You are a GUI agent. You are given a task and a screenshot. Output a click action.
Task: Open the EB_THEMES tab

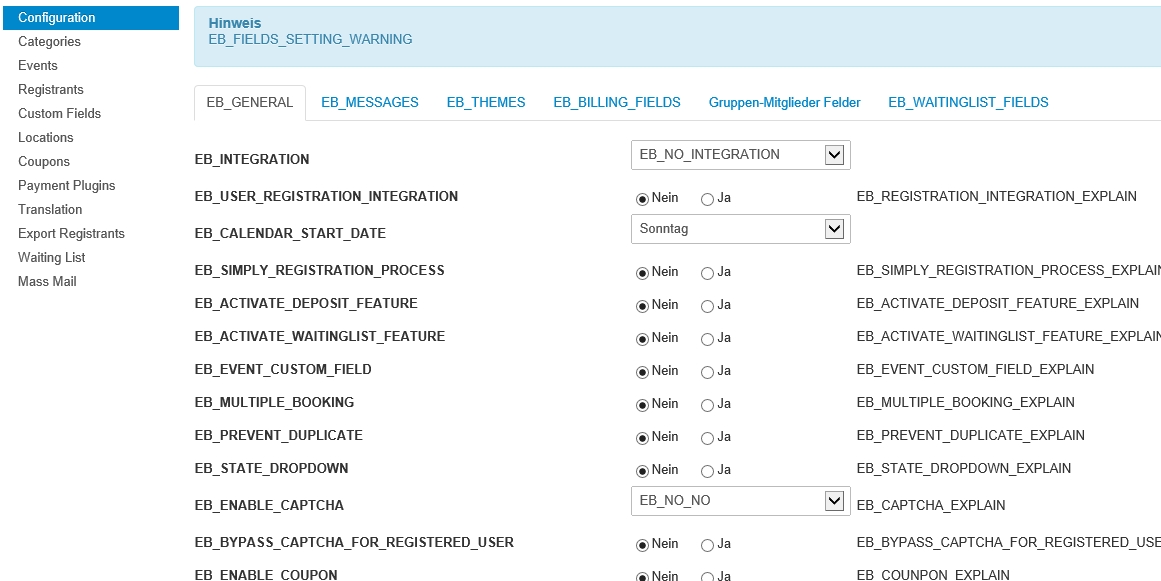486,102
